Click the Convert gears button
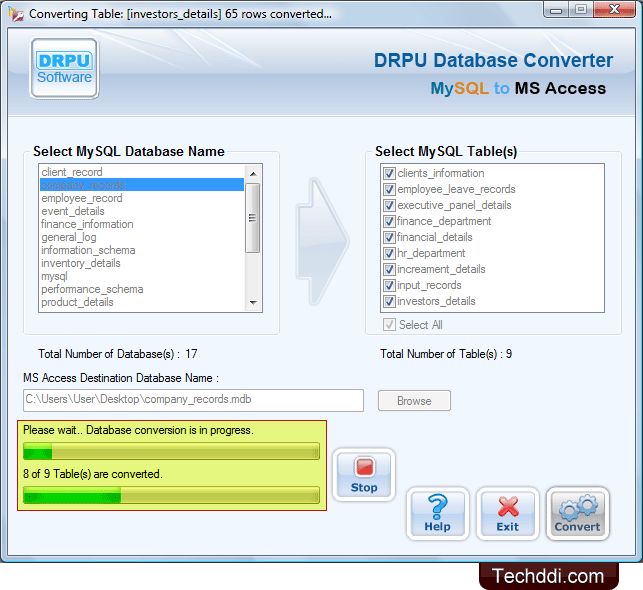 578,514
